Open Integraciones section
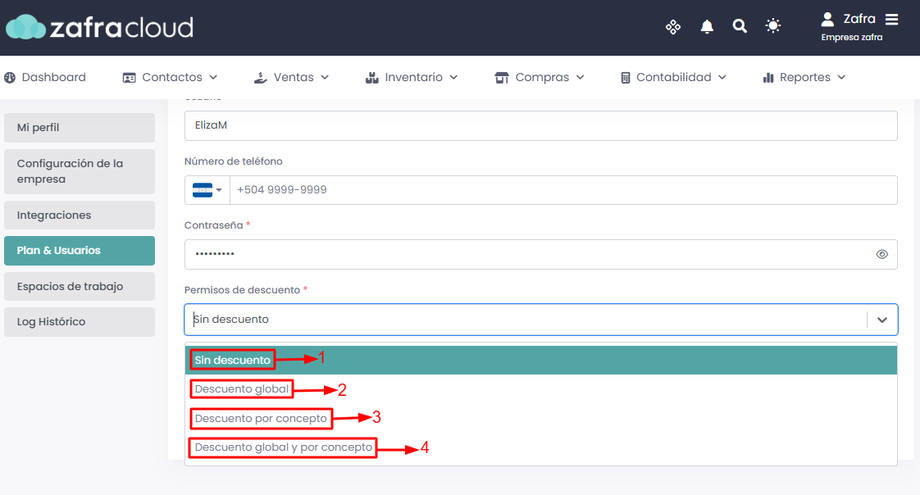Screen dimensions: 920x495 79,215
